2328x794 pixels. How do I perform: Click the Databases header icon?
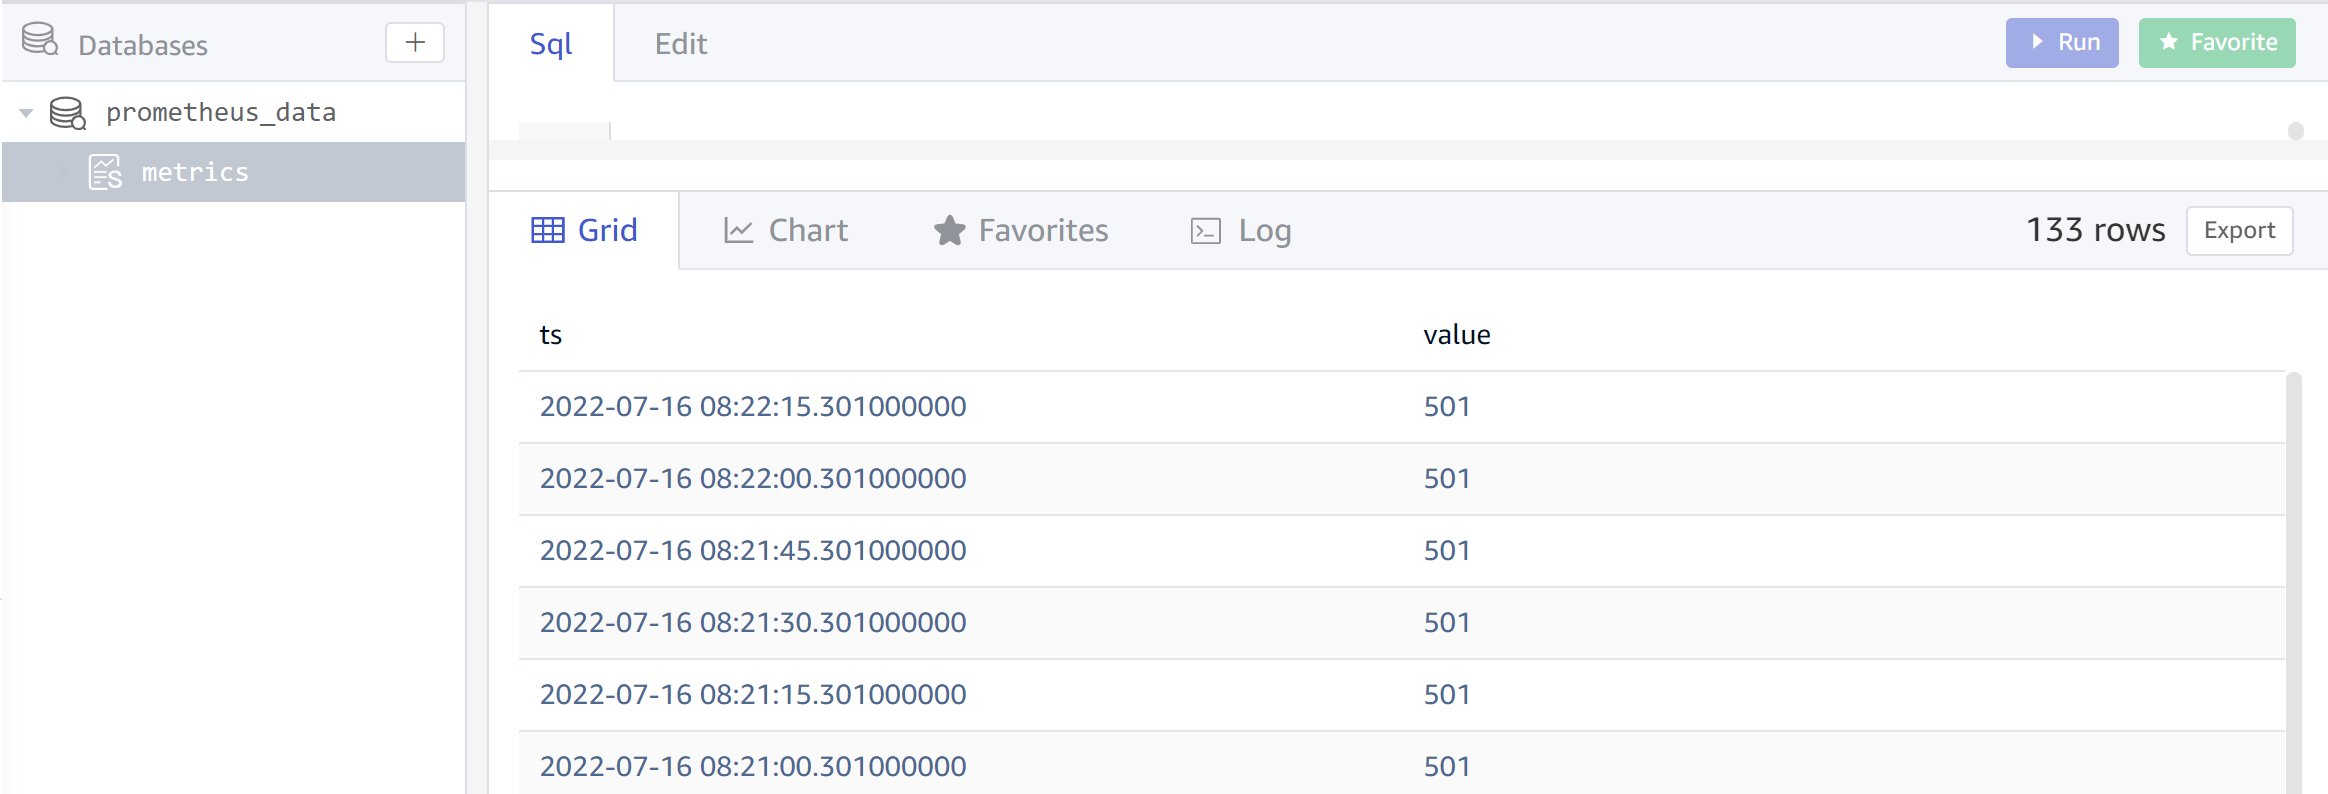pos(40,41)
